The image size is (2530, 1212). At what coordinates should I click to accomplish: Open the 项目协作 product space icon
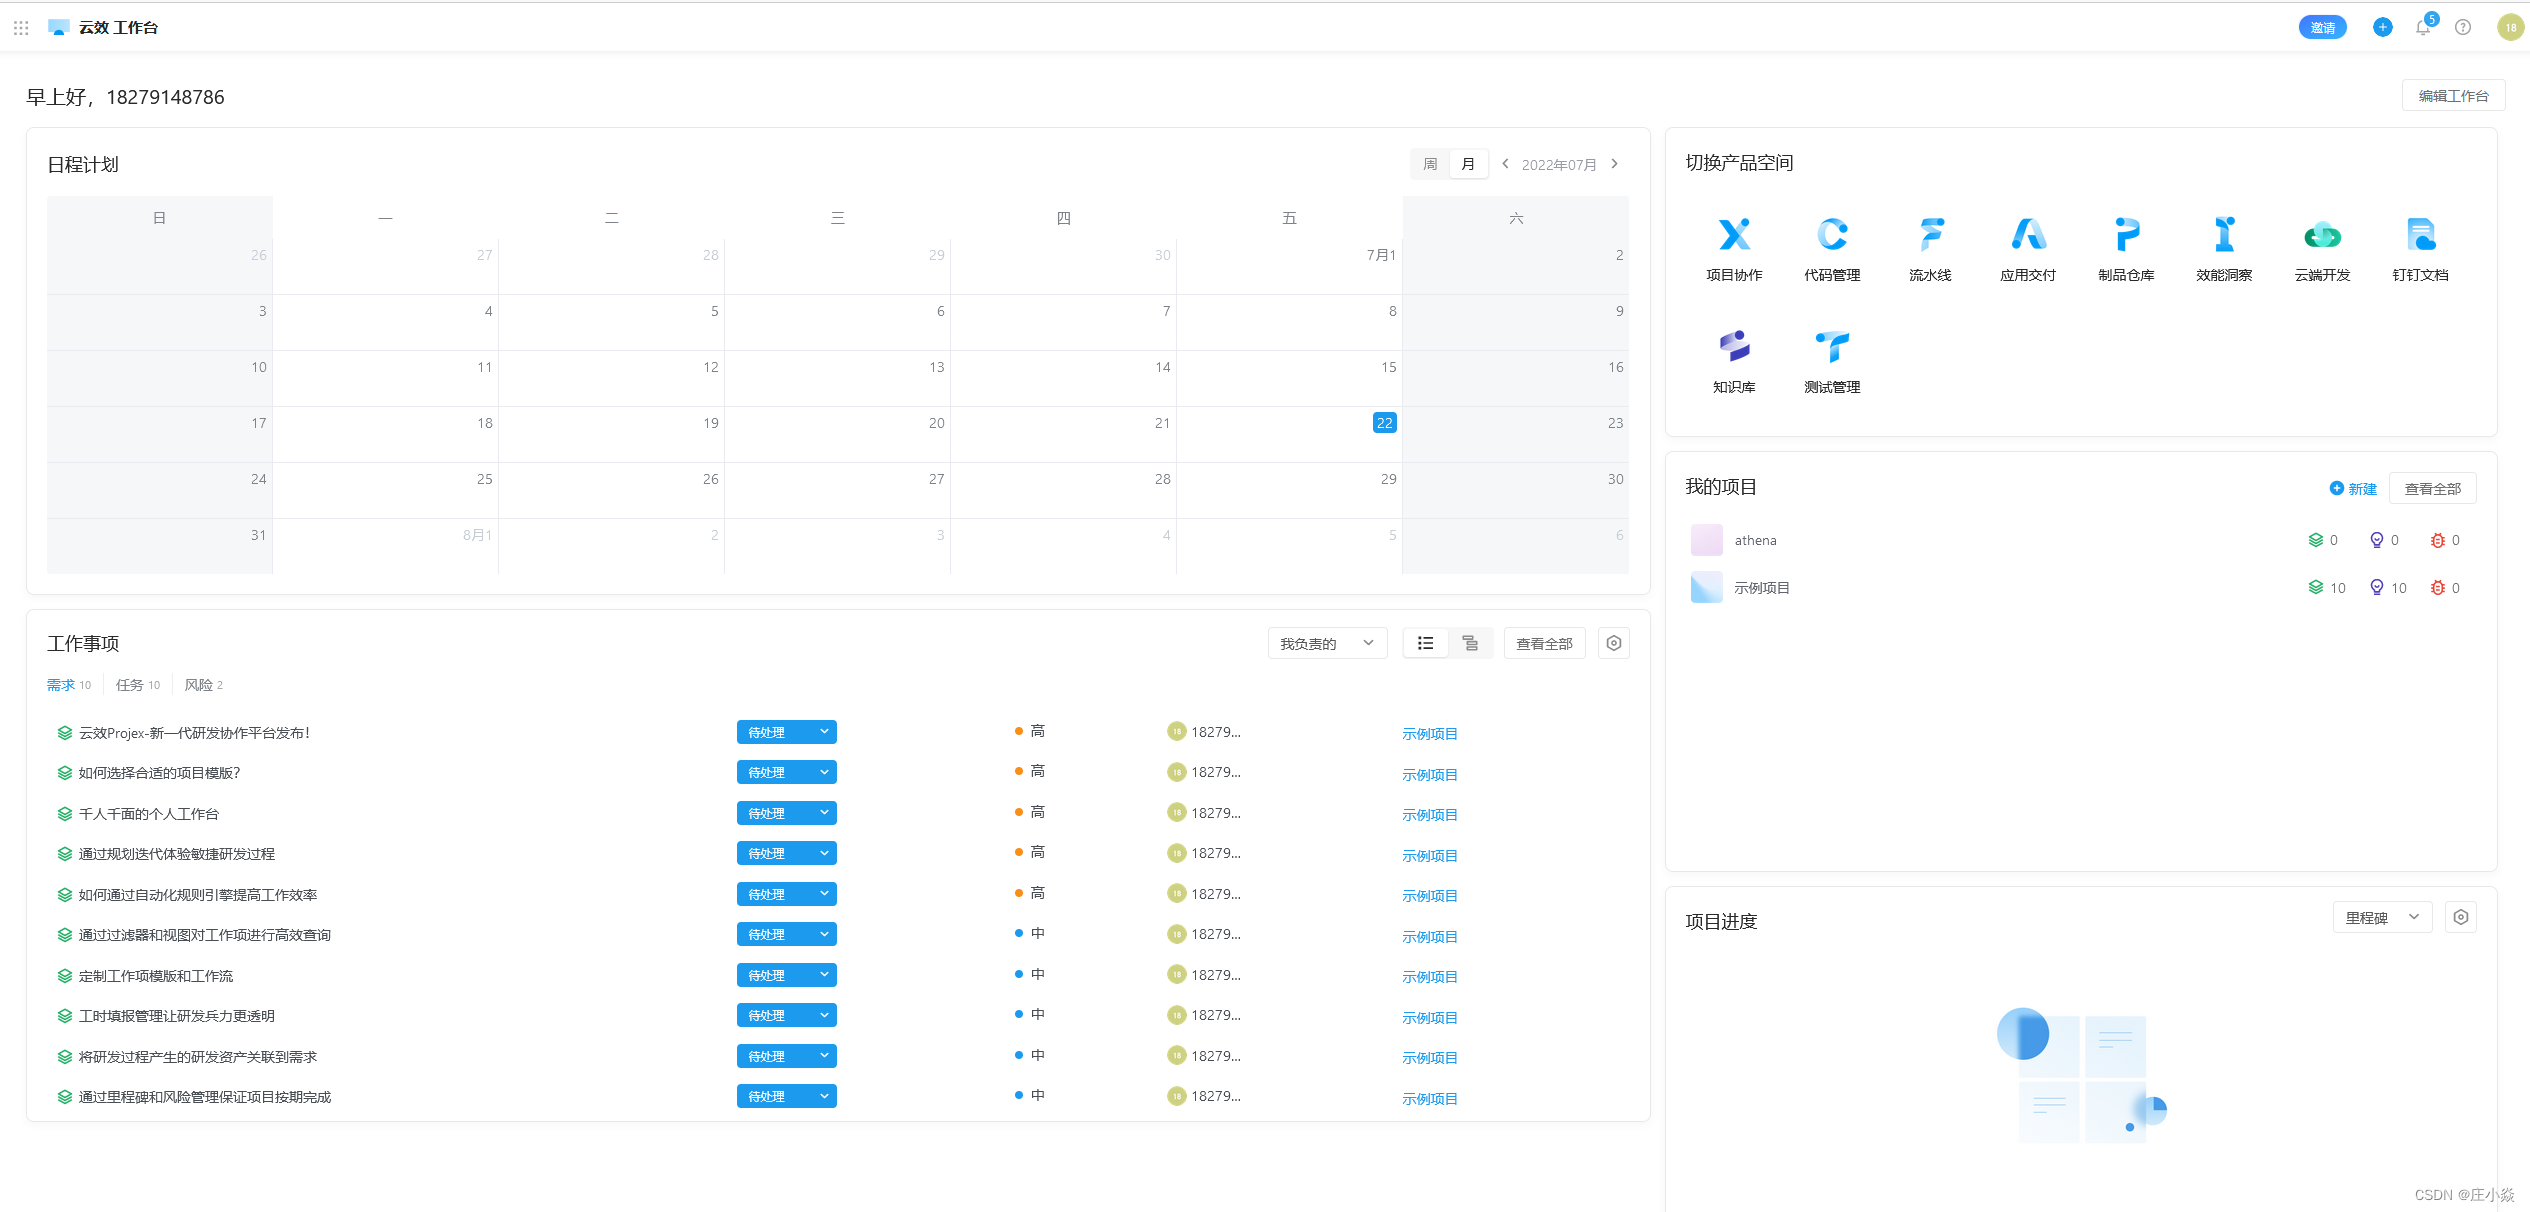coord(1734,236)
